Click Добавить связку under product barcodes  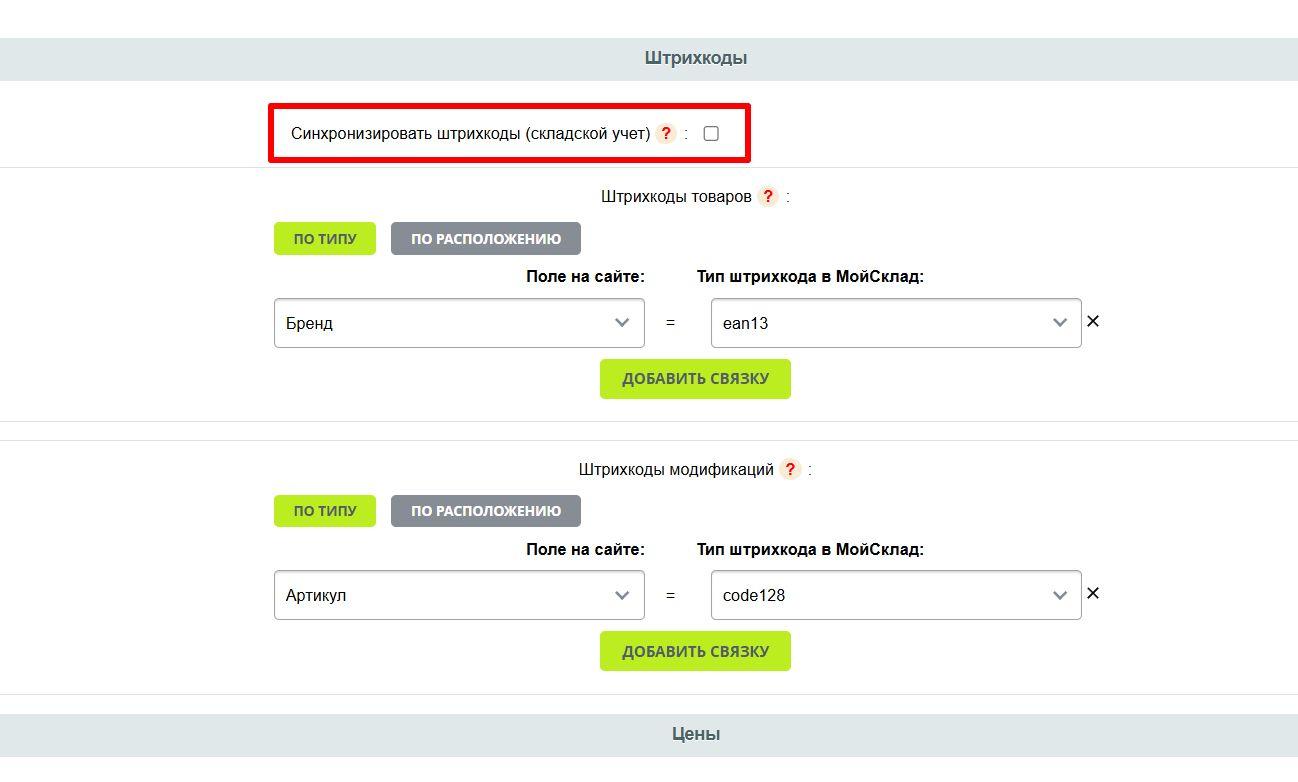point(695,379)
